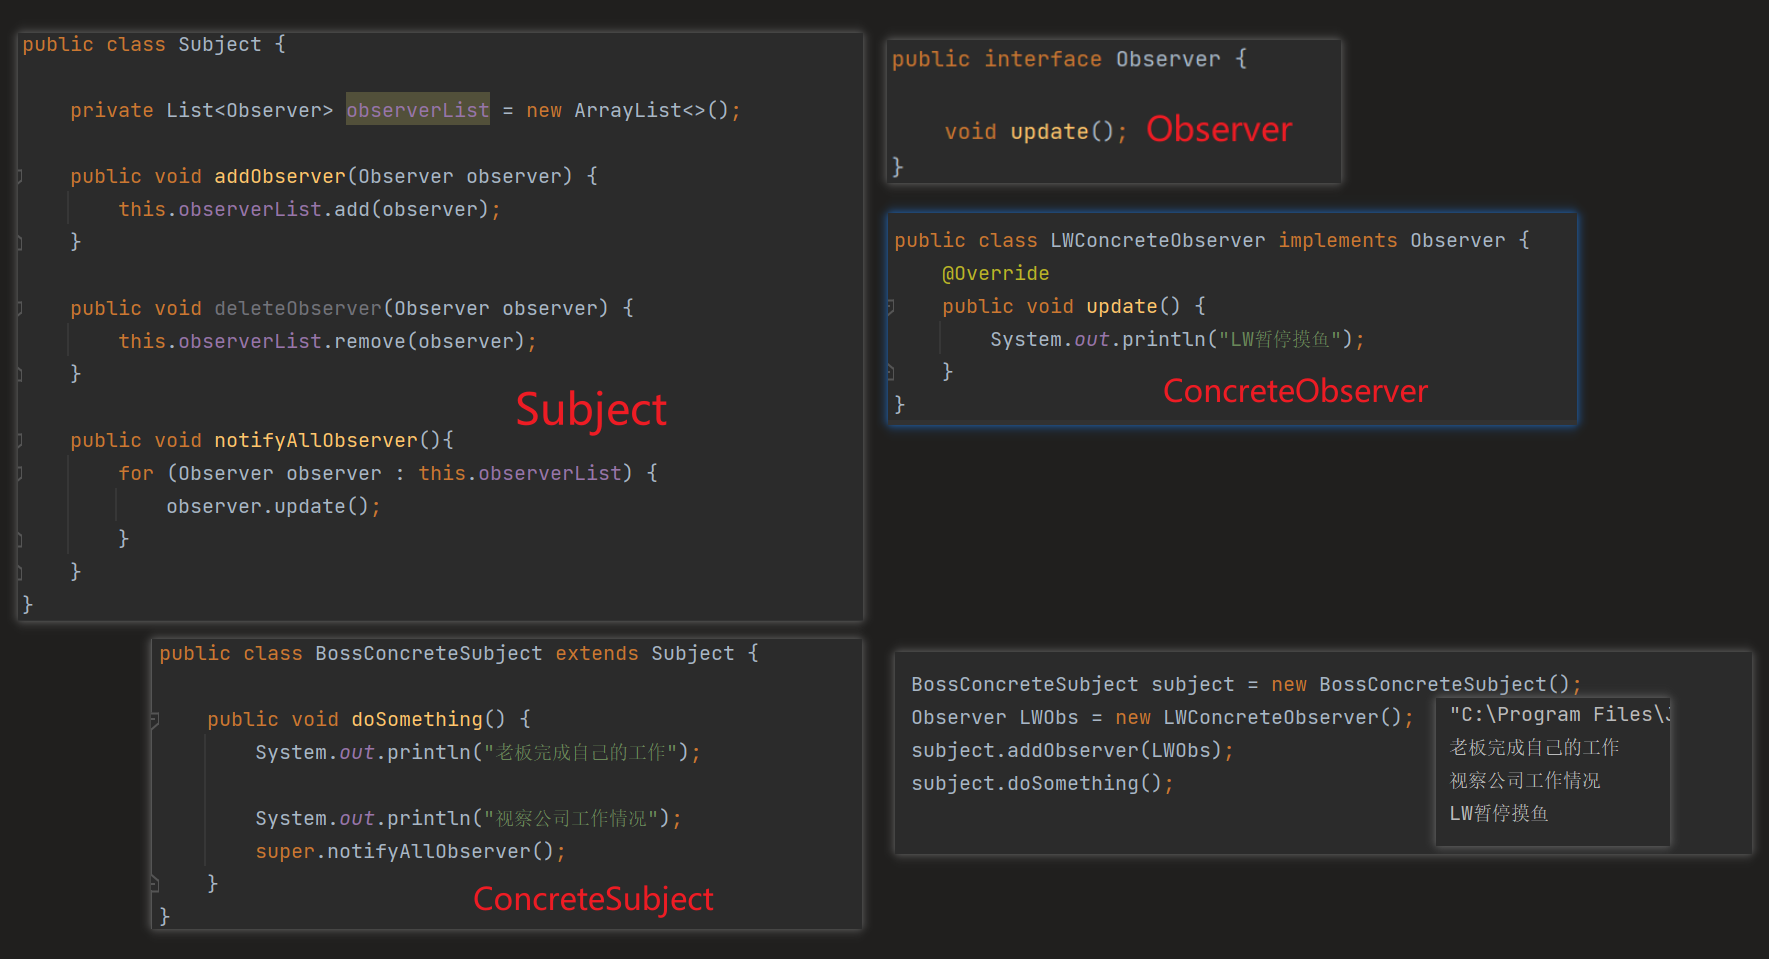Click the addObserver method name in Subject
The width and height of the screenshot is (1769, 959).
point(280,176)
